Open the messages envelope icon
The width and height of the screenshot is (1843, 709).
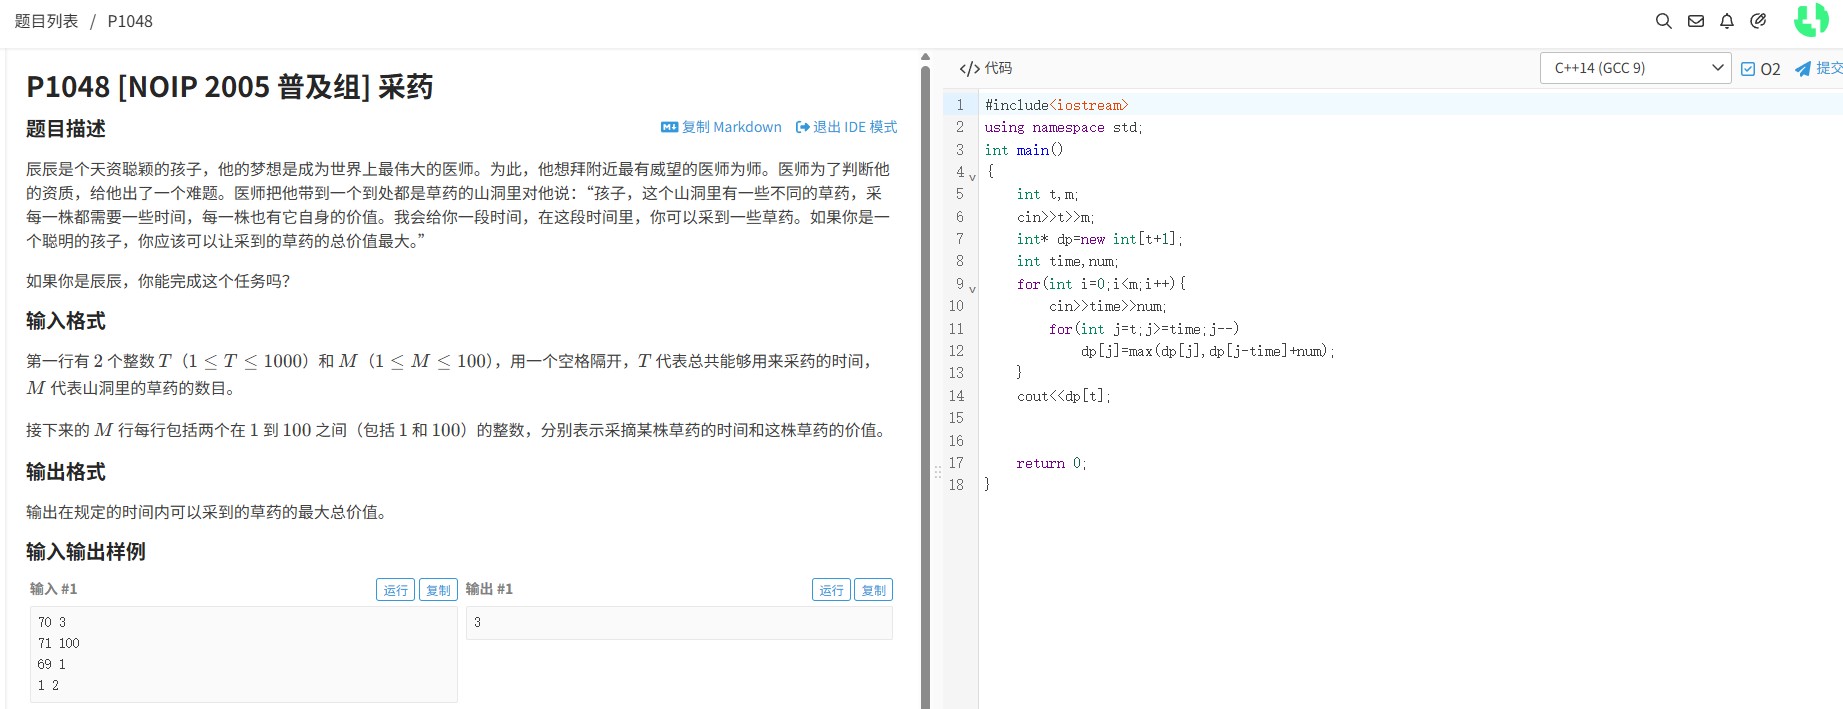[x=1696, y=21]
